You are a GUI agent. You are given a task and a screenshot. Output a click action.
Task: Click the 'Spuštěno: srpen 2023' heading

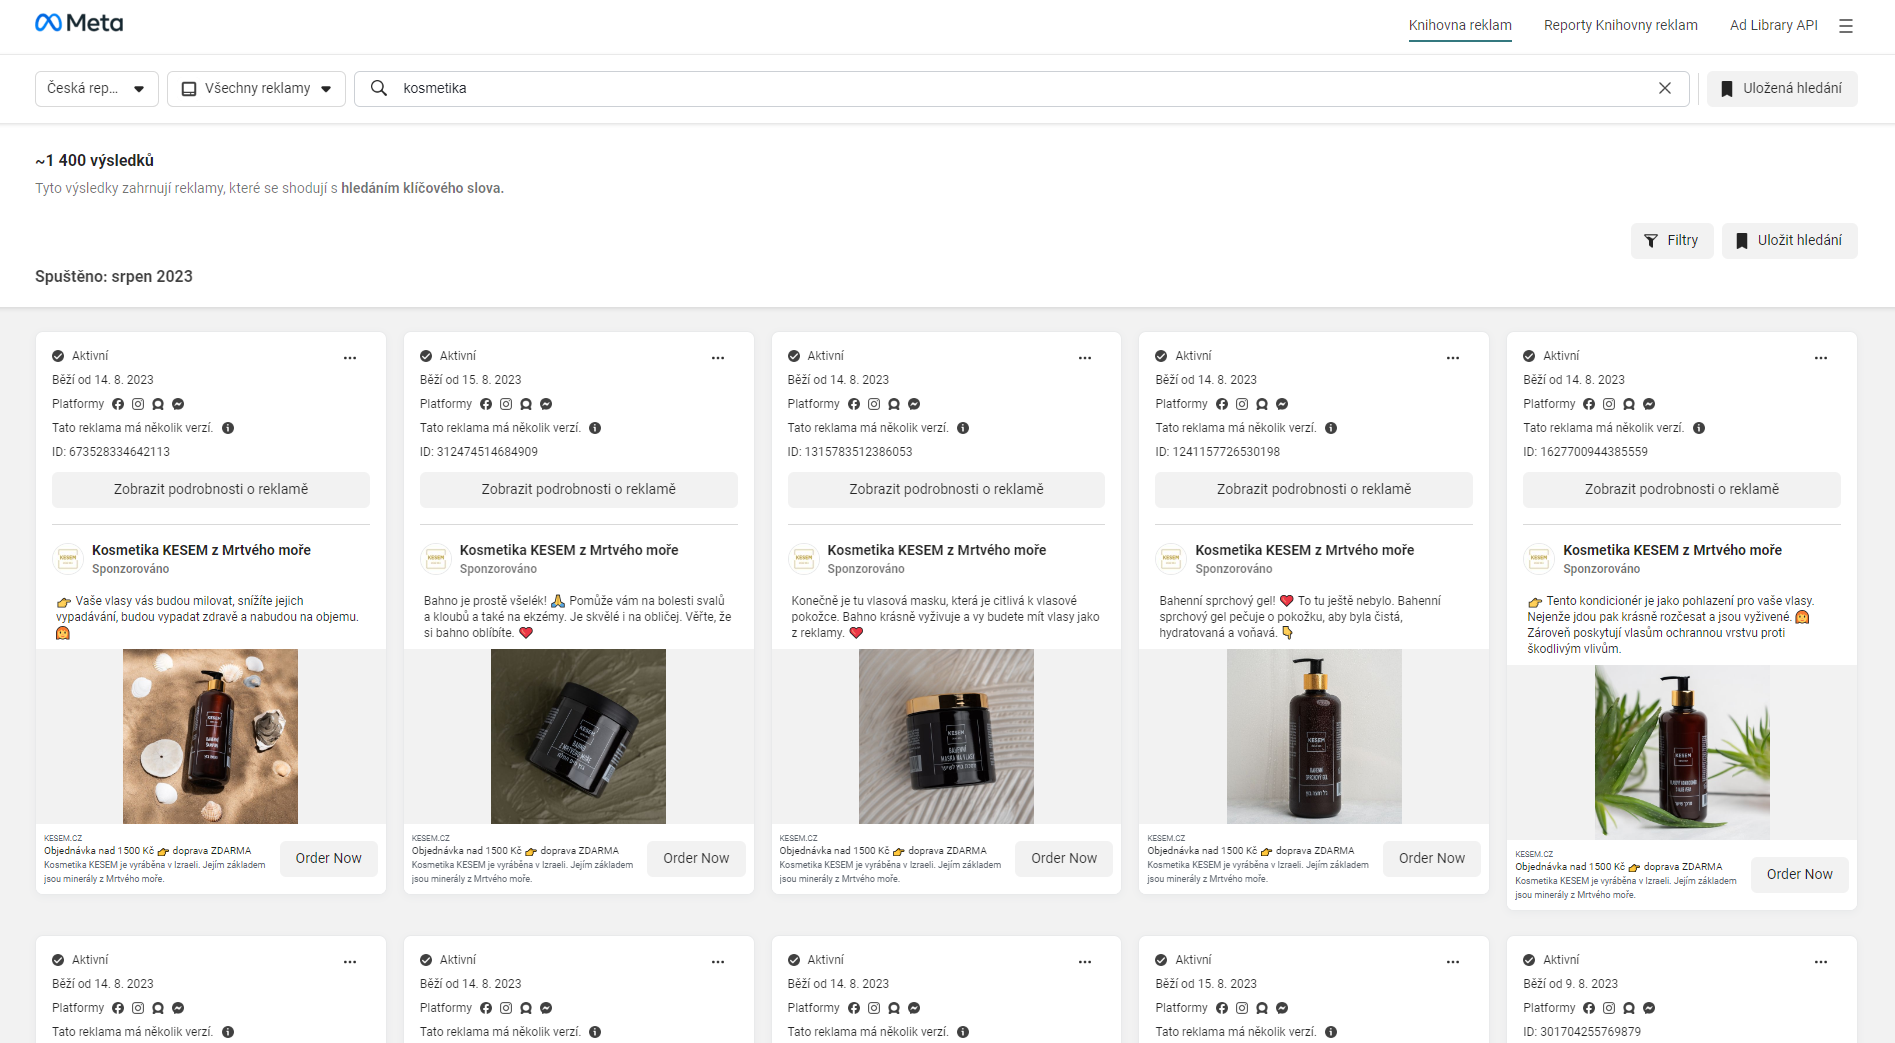point(114,276)
